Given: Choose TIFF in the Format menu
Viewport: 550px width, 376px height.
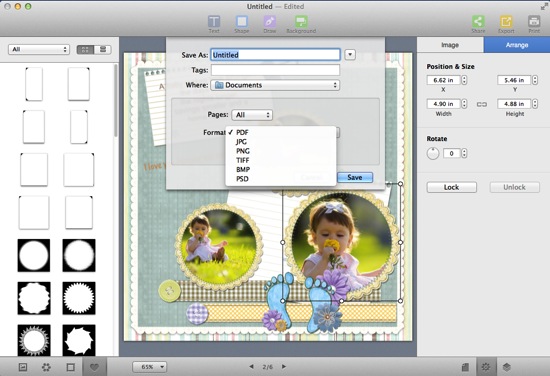Looking at the screenshot, I should 281,160.
